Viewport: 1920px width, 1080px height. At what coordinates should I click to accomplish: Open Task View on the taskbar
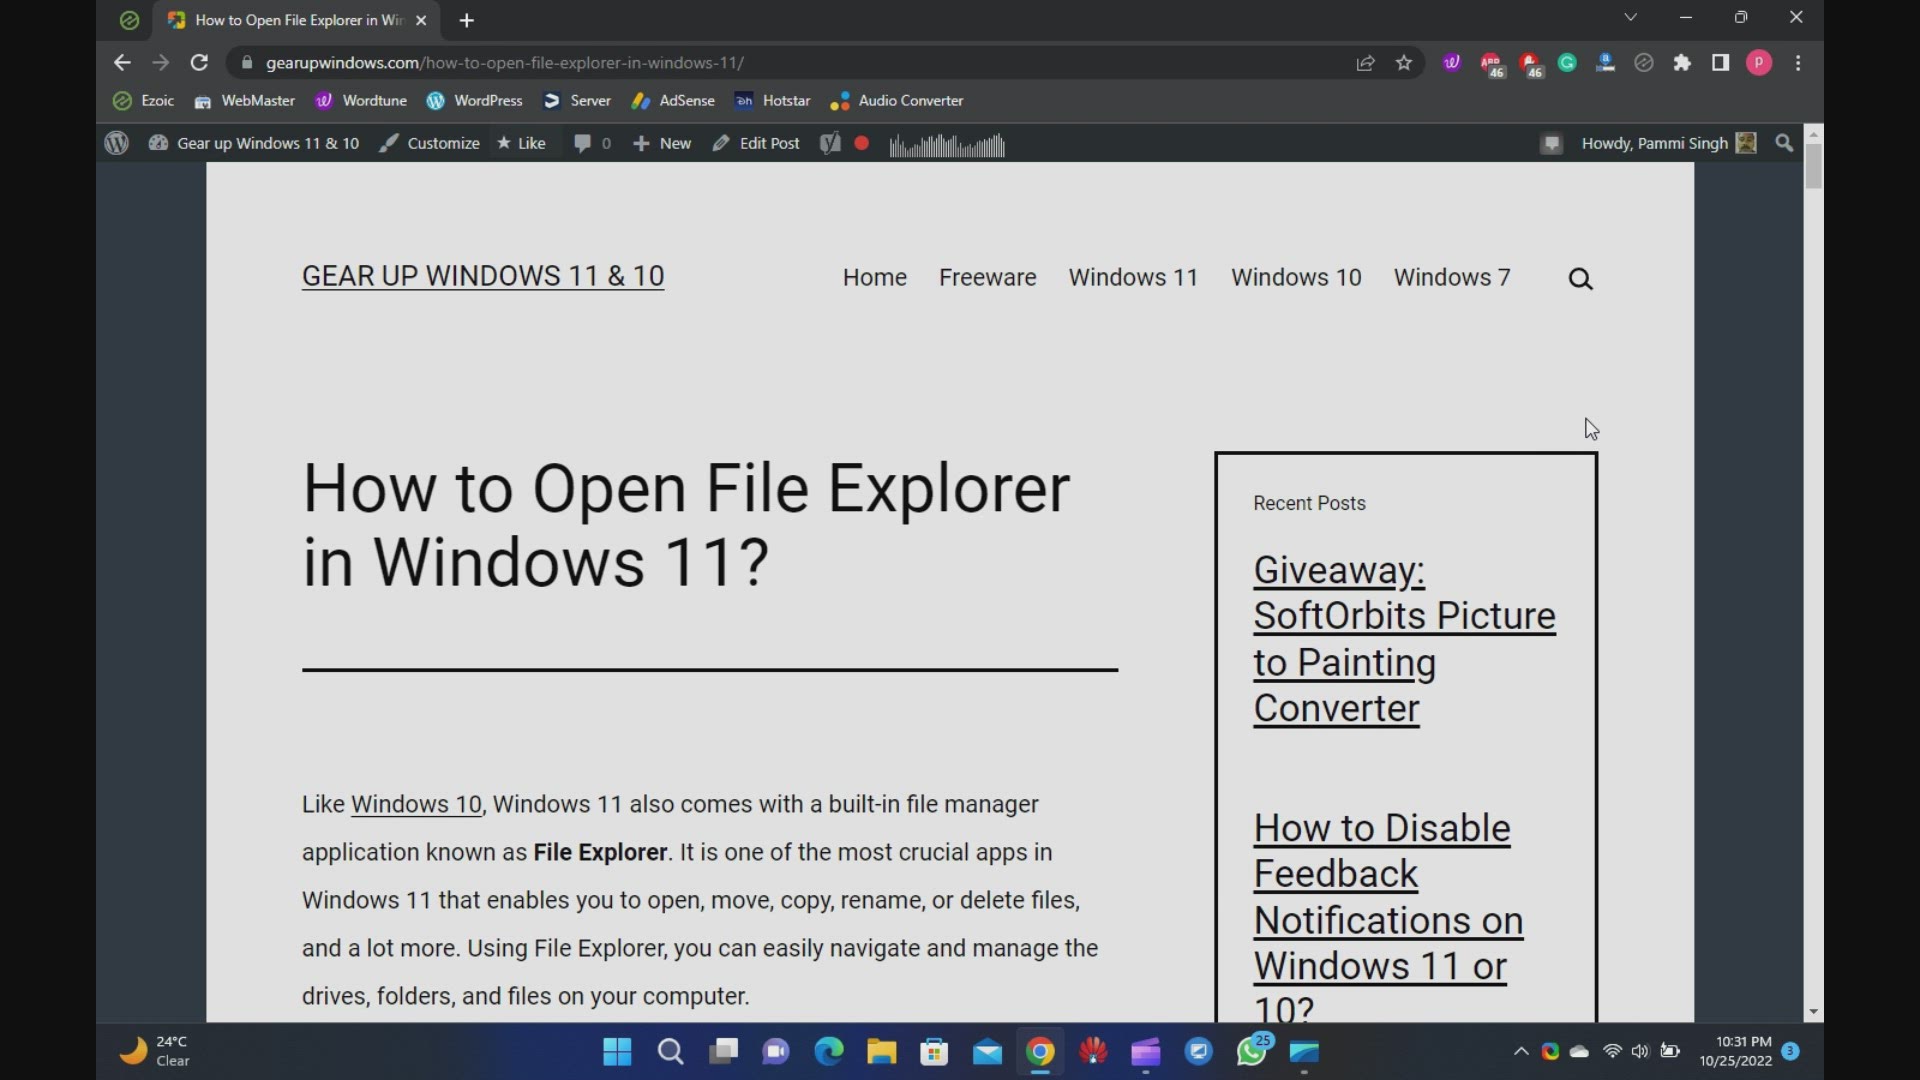(x=723, y=1052)
